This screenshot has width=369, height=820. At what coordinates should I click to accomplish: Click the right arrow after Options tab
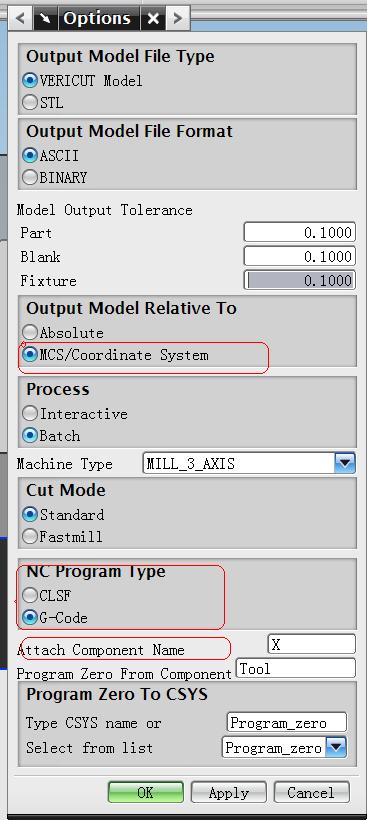[178, 19]
